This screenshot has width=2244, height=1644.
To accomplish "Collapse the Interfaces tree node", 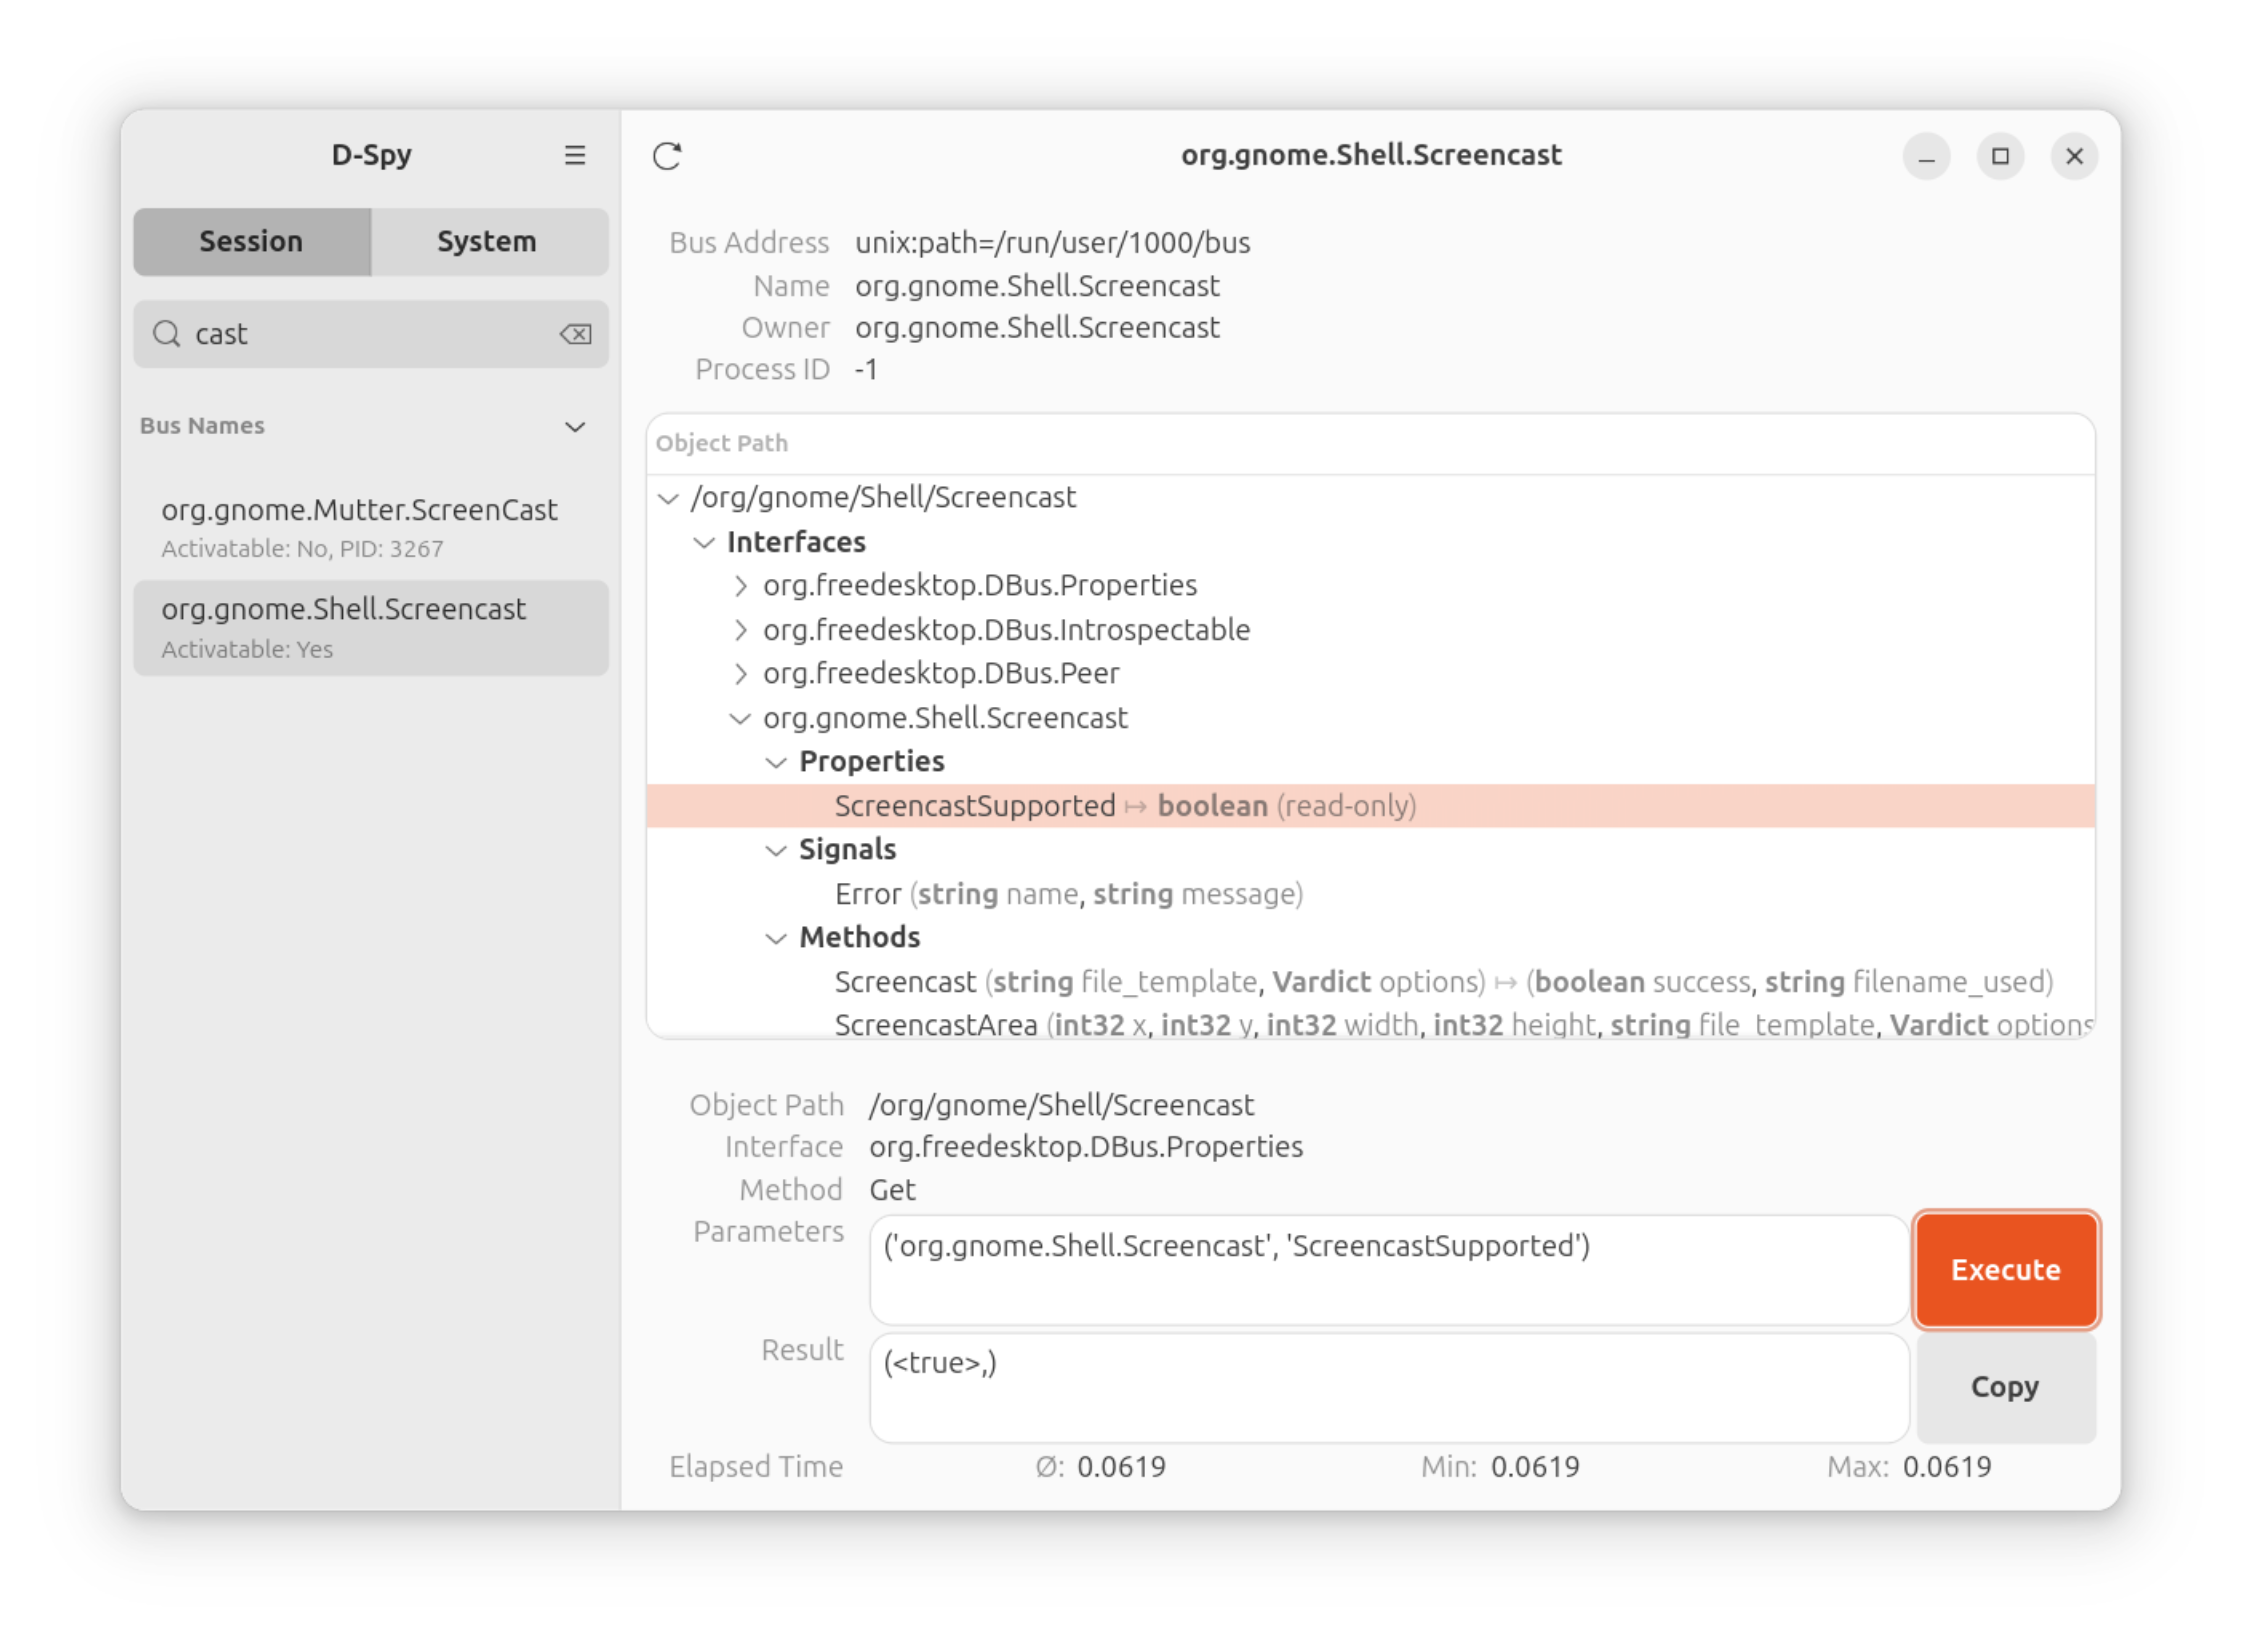I will [x=704, y=542].
